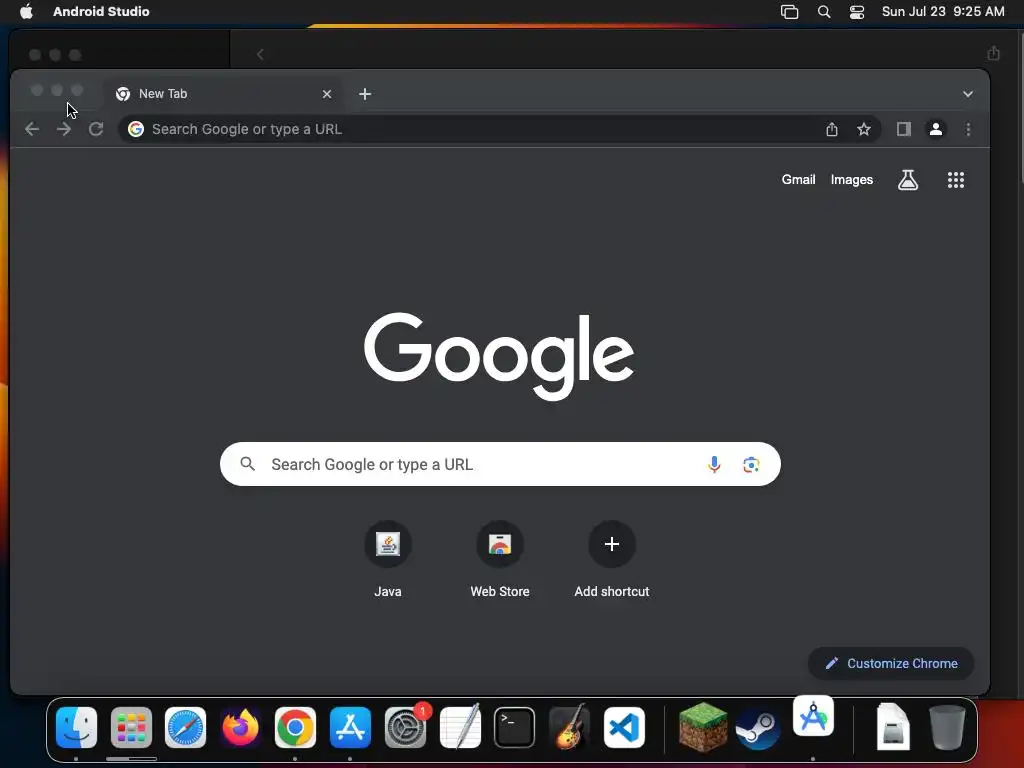
Task: Launch Visual Studio Code from dock
Action: 624,728
